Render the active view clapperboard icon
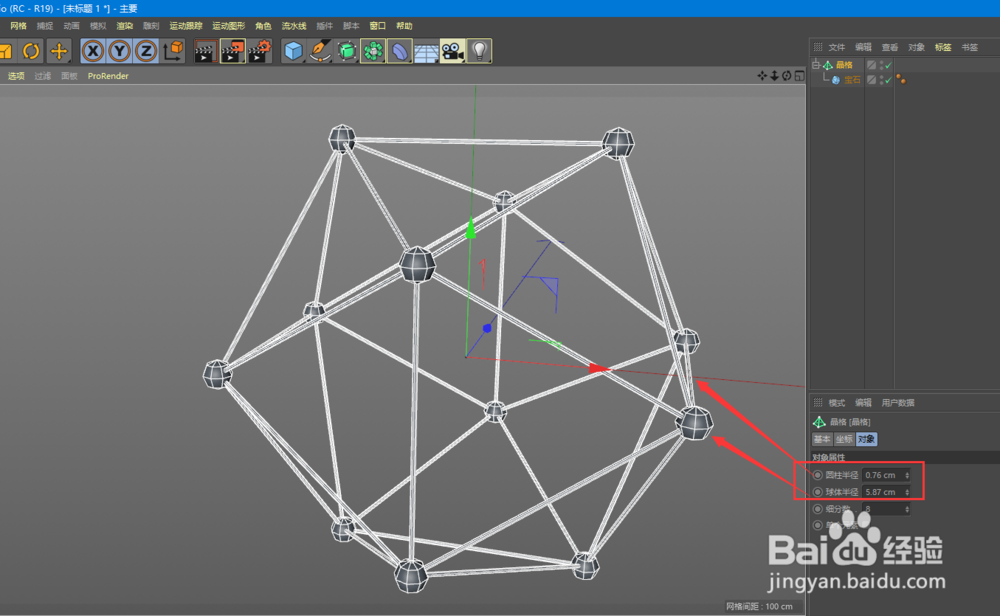Image resolution: width=1000 pixels, height=616 pixels. pos(205,51)
